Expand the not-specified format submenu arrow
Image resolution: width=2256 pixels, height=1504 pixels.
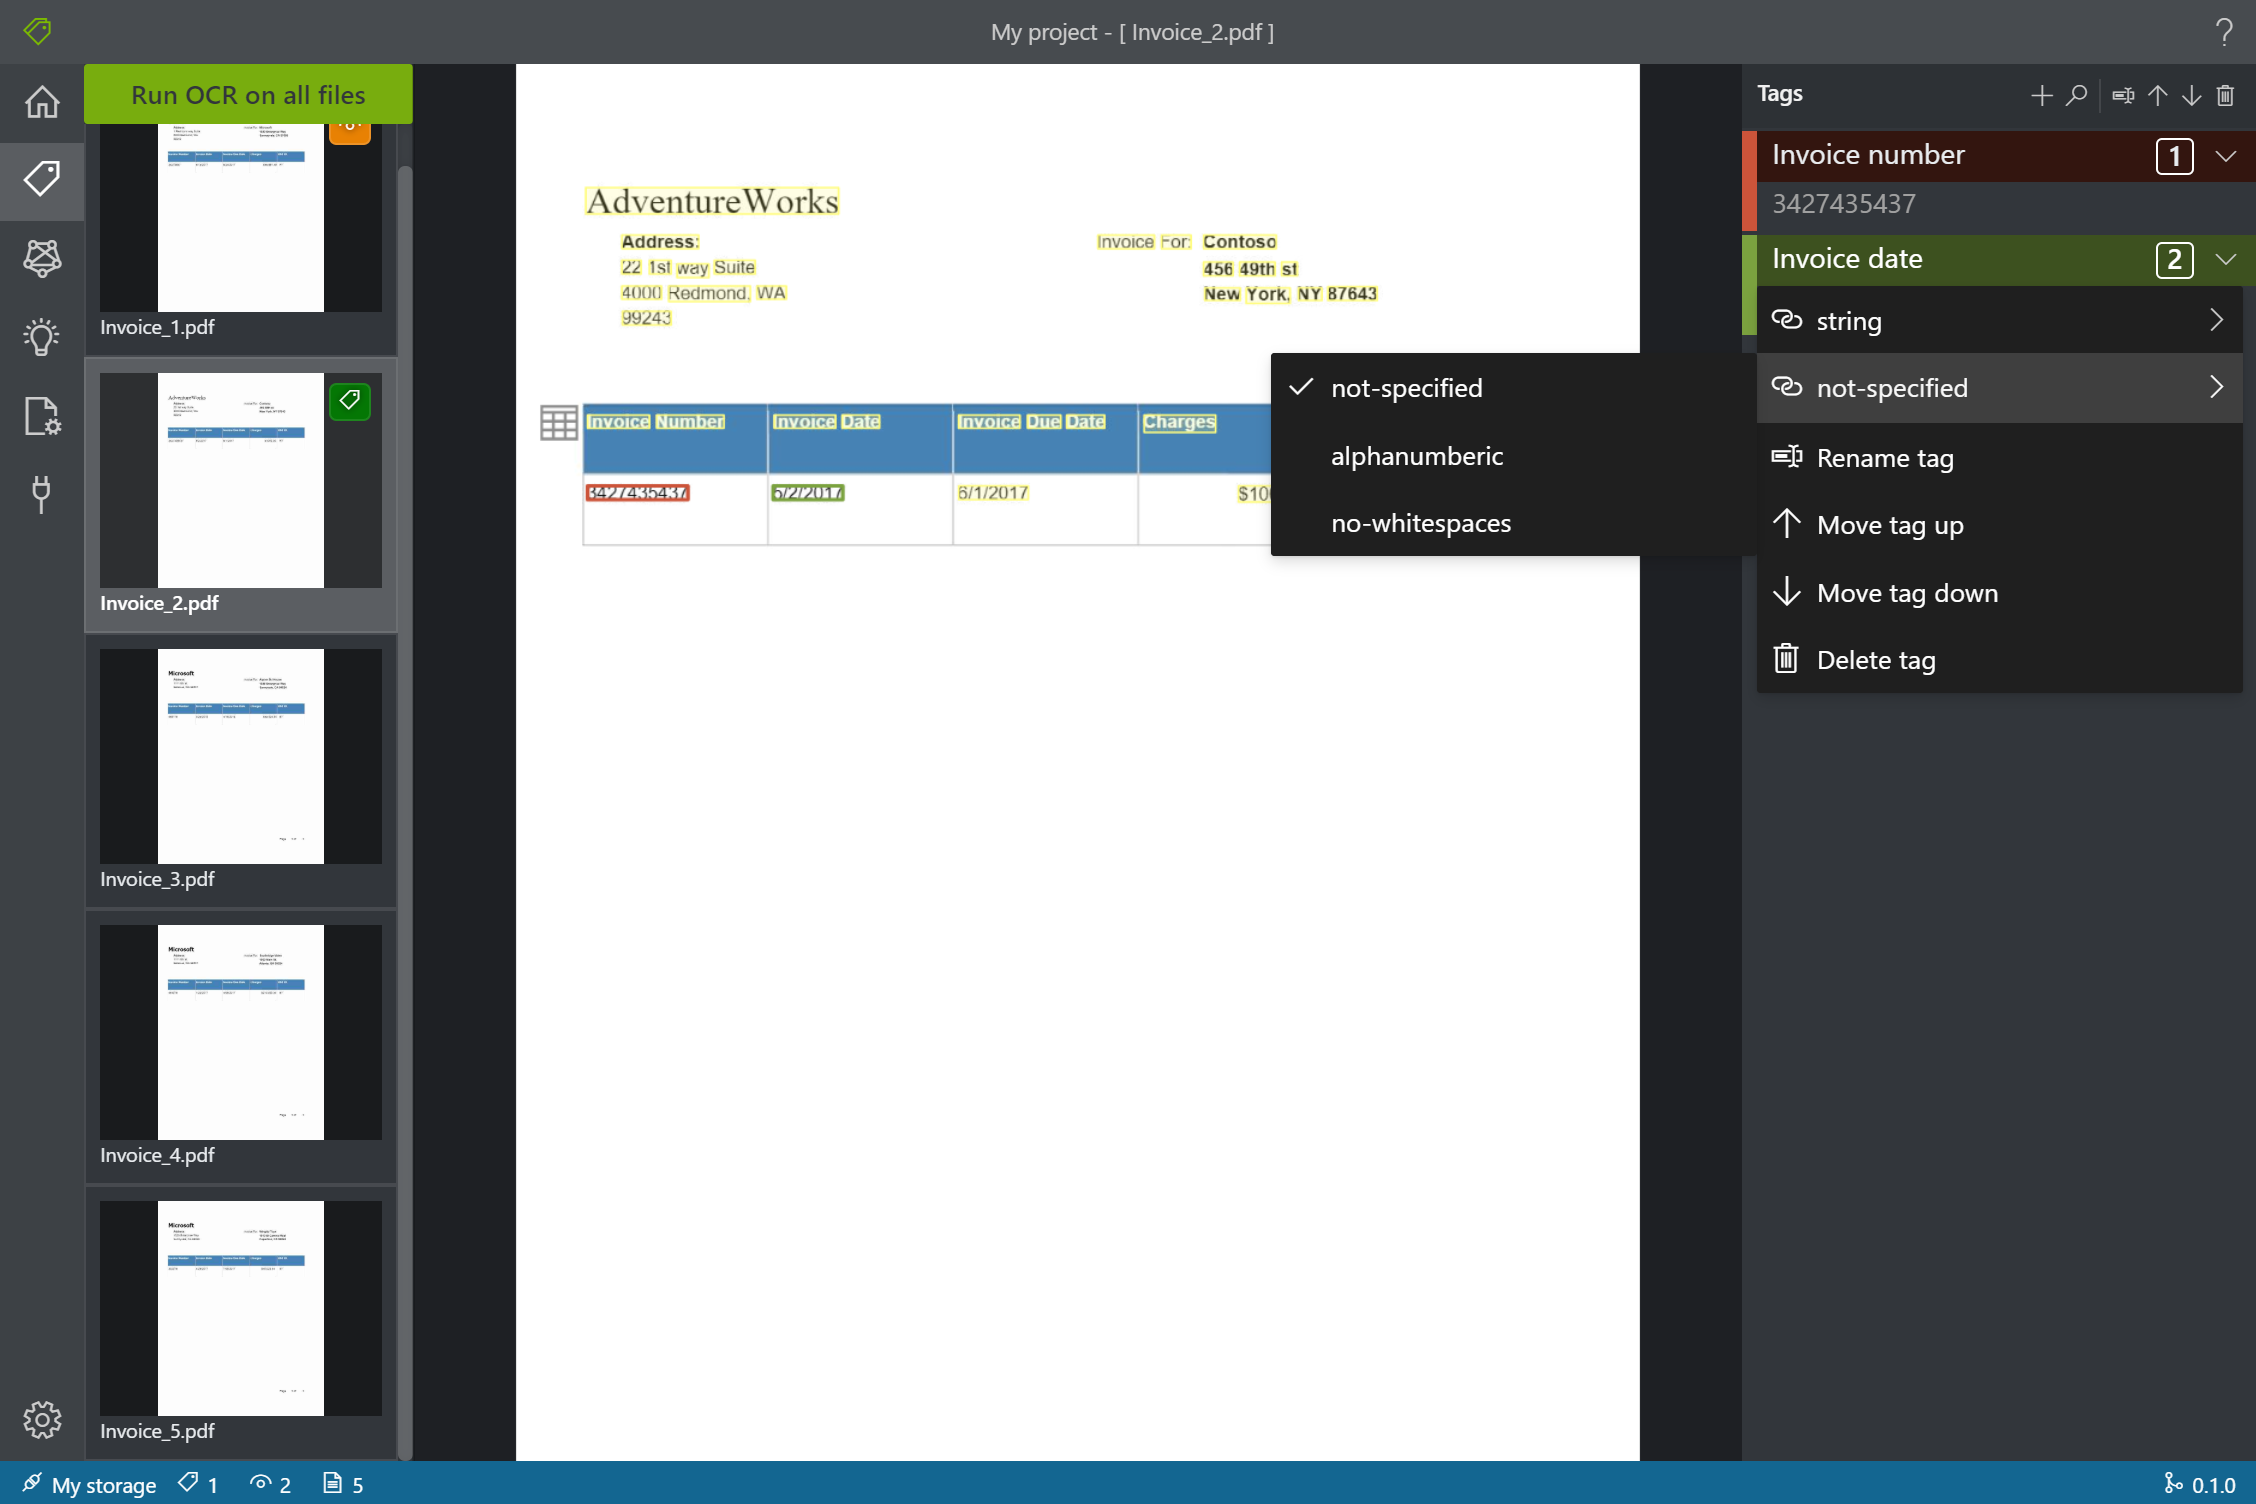[x=2216, y=387]
